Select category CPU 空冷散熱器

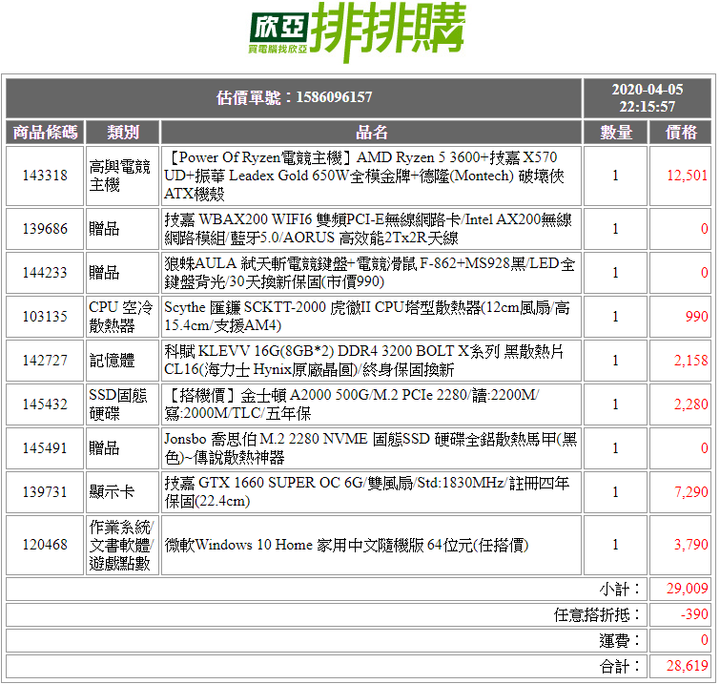pyautogui.click(x=120, y=316)
